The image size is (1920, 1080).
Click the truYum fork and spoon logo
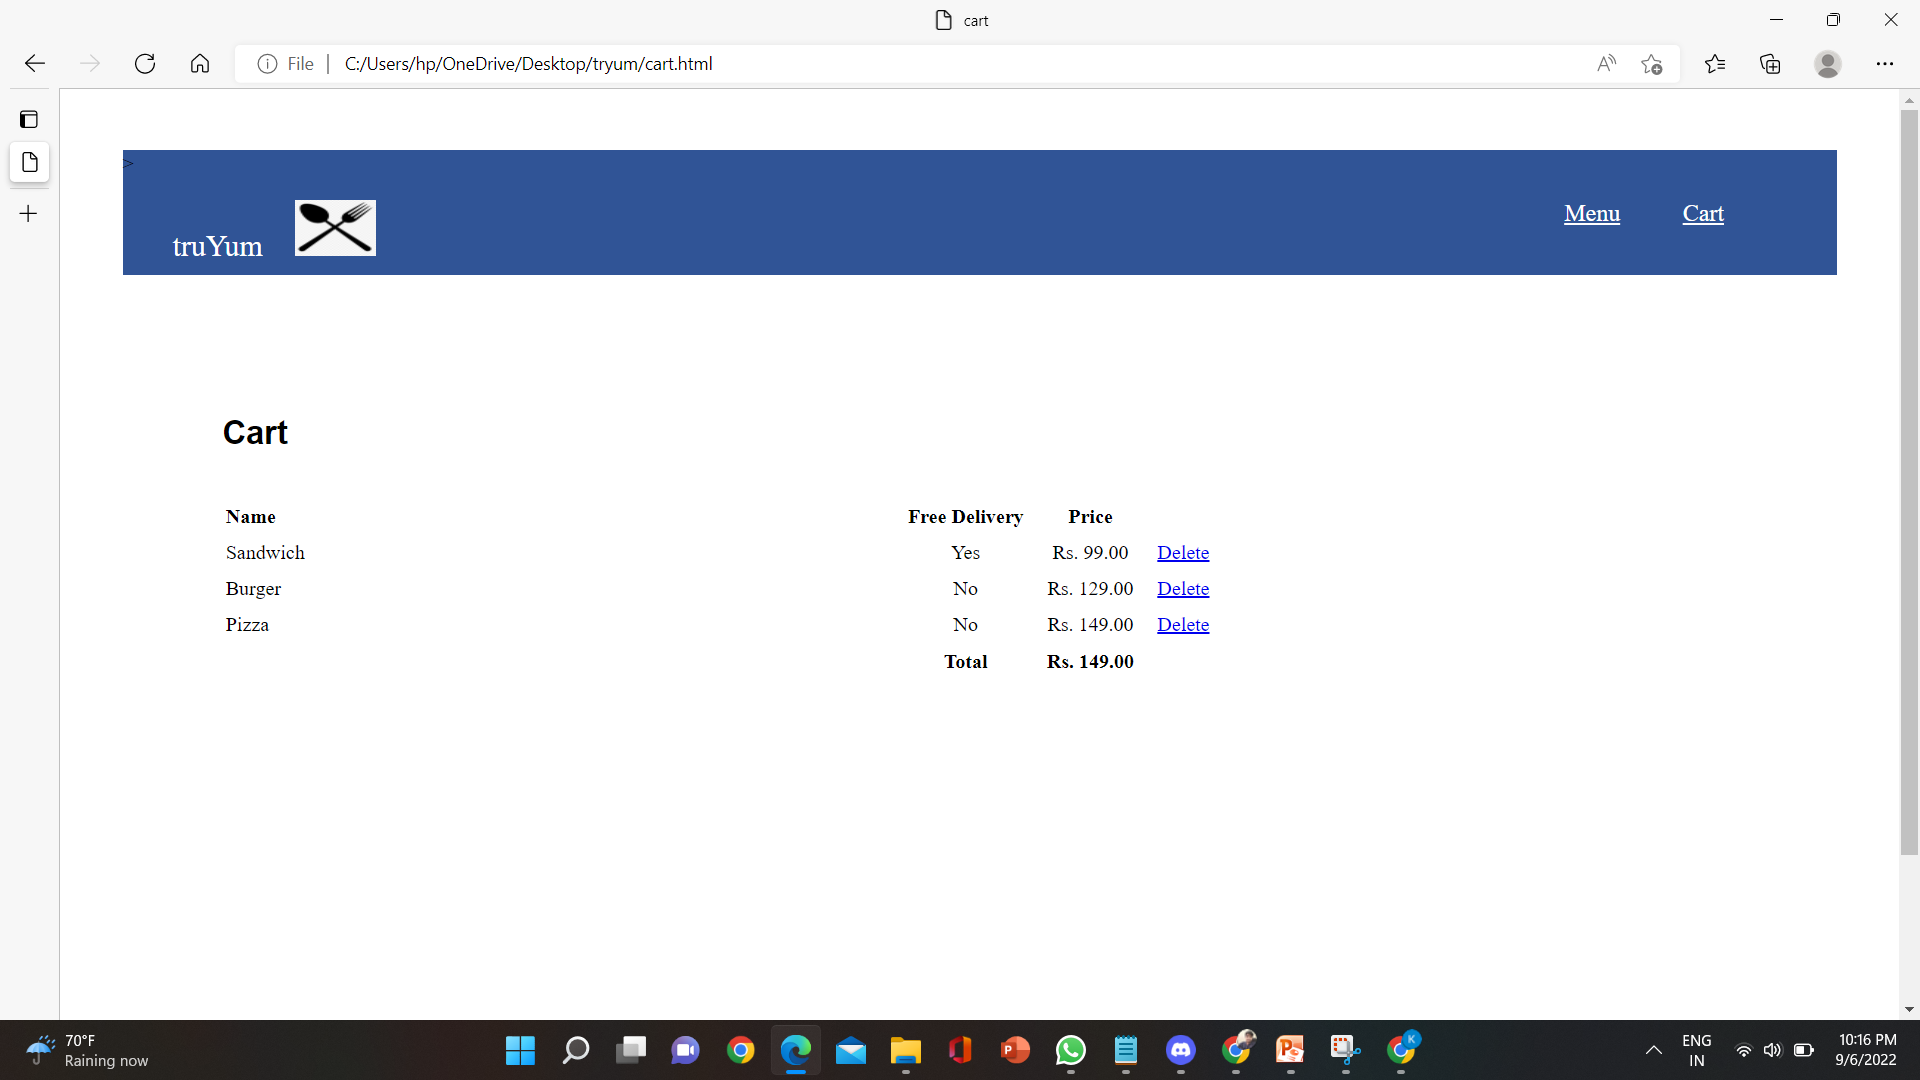(x=335, y=228)
